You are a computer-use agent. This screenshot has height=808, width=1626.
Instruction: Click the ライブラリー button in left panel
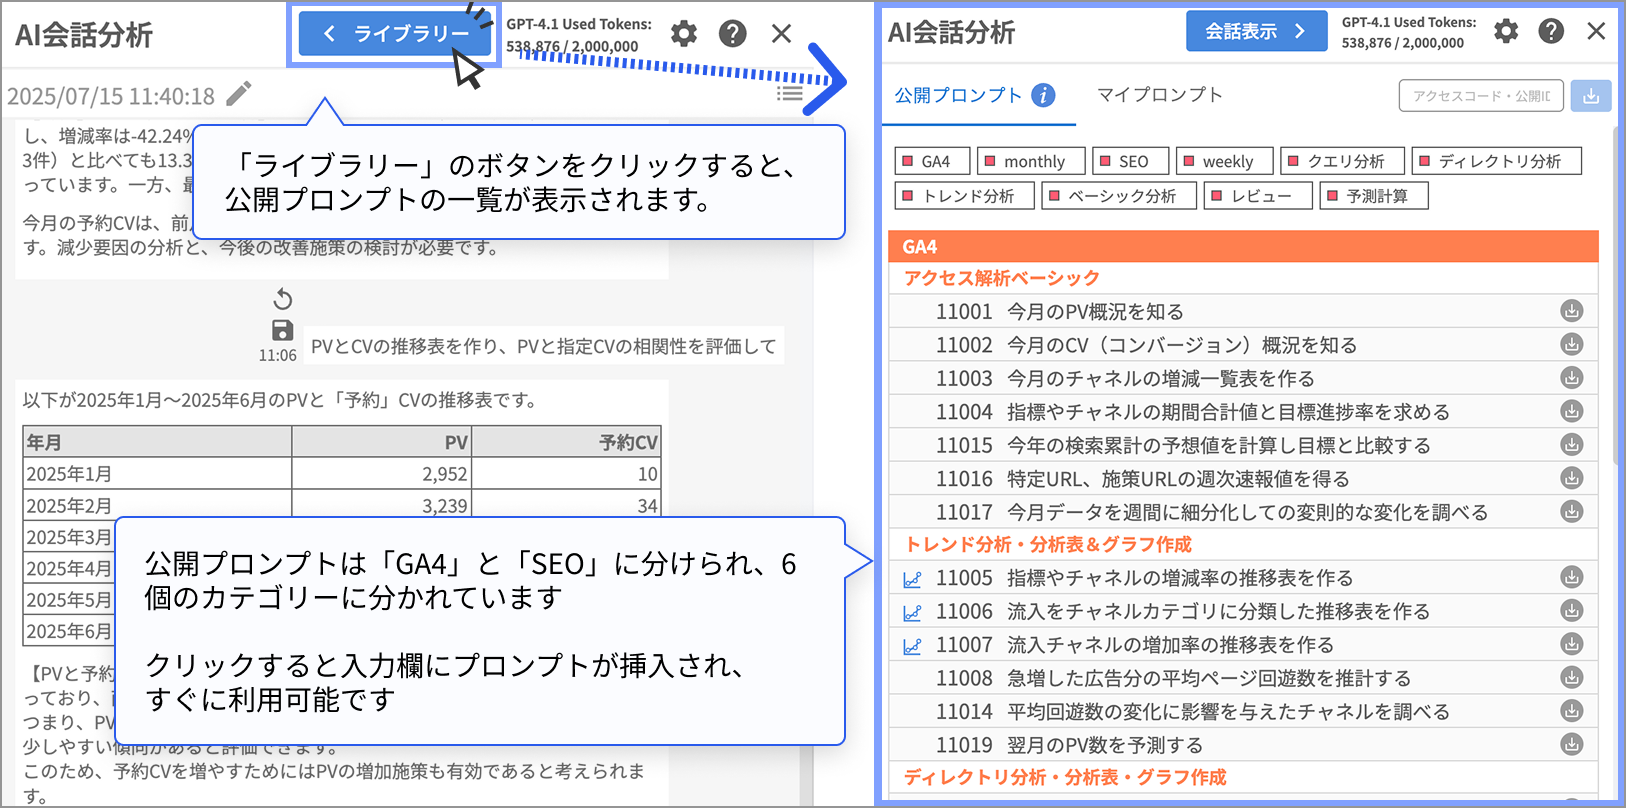tap(394, 34)
